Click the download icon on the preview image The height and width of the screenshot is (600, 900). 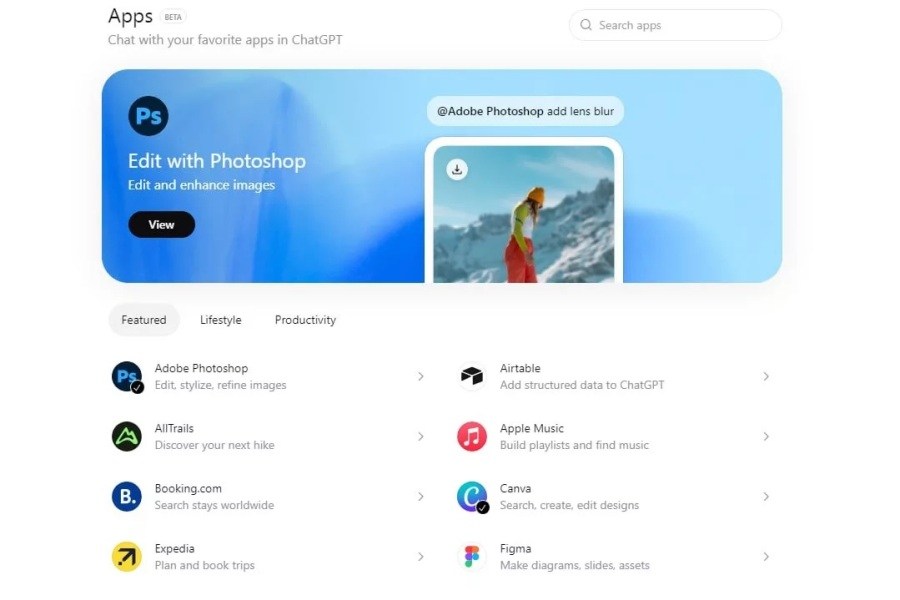[457, 169]
